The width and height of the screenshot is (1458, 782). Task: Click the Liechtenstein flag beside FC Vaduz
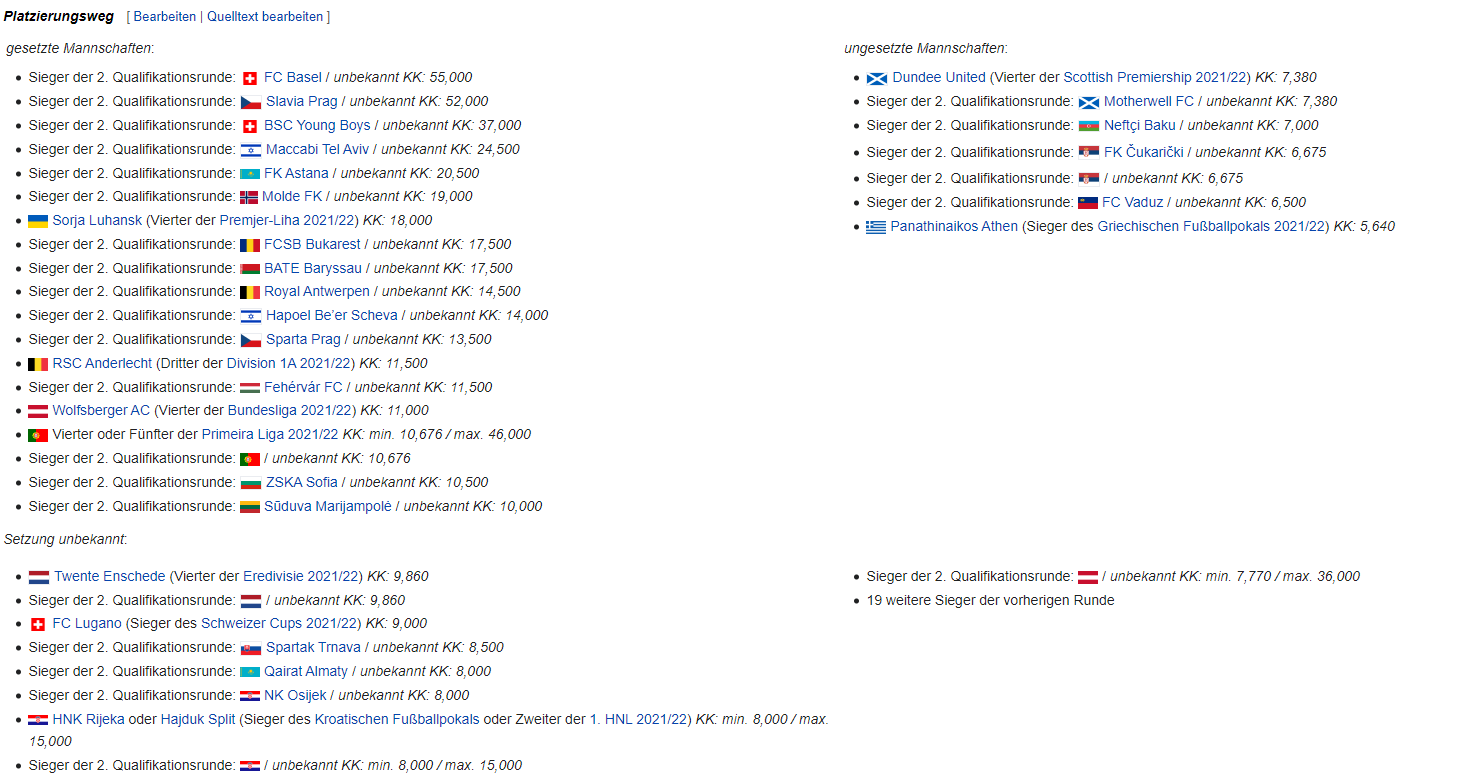[x=1088, y=203]
